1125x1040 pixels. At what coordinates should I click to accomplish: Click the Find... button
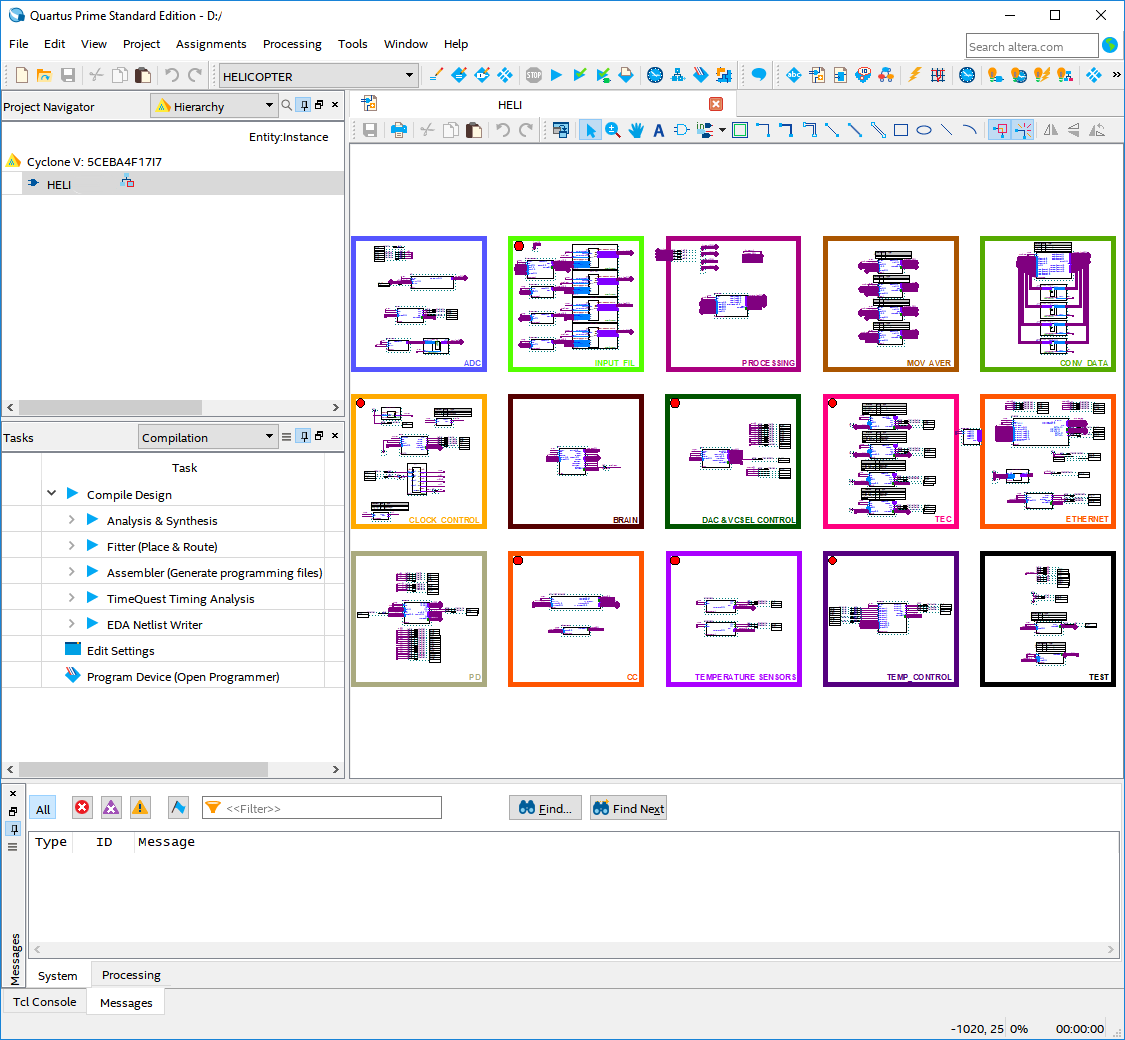(545, 808)
